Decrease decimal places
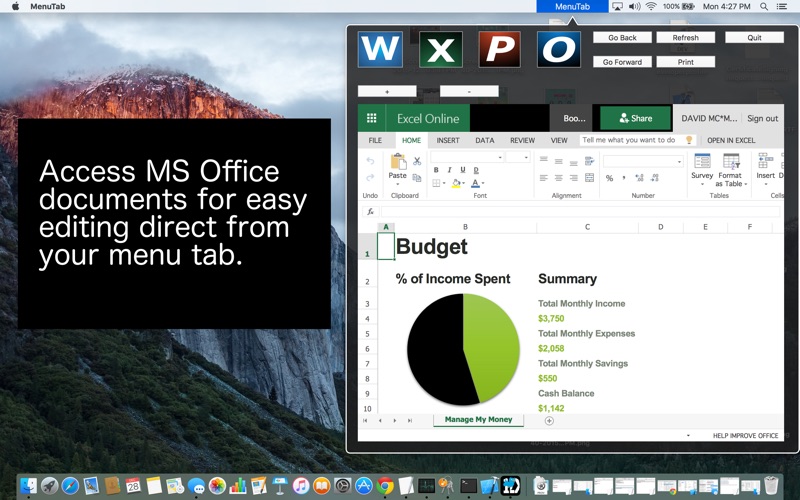 [655, 178]
